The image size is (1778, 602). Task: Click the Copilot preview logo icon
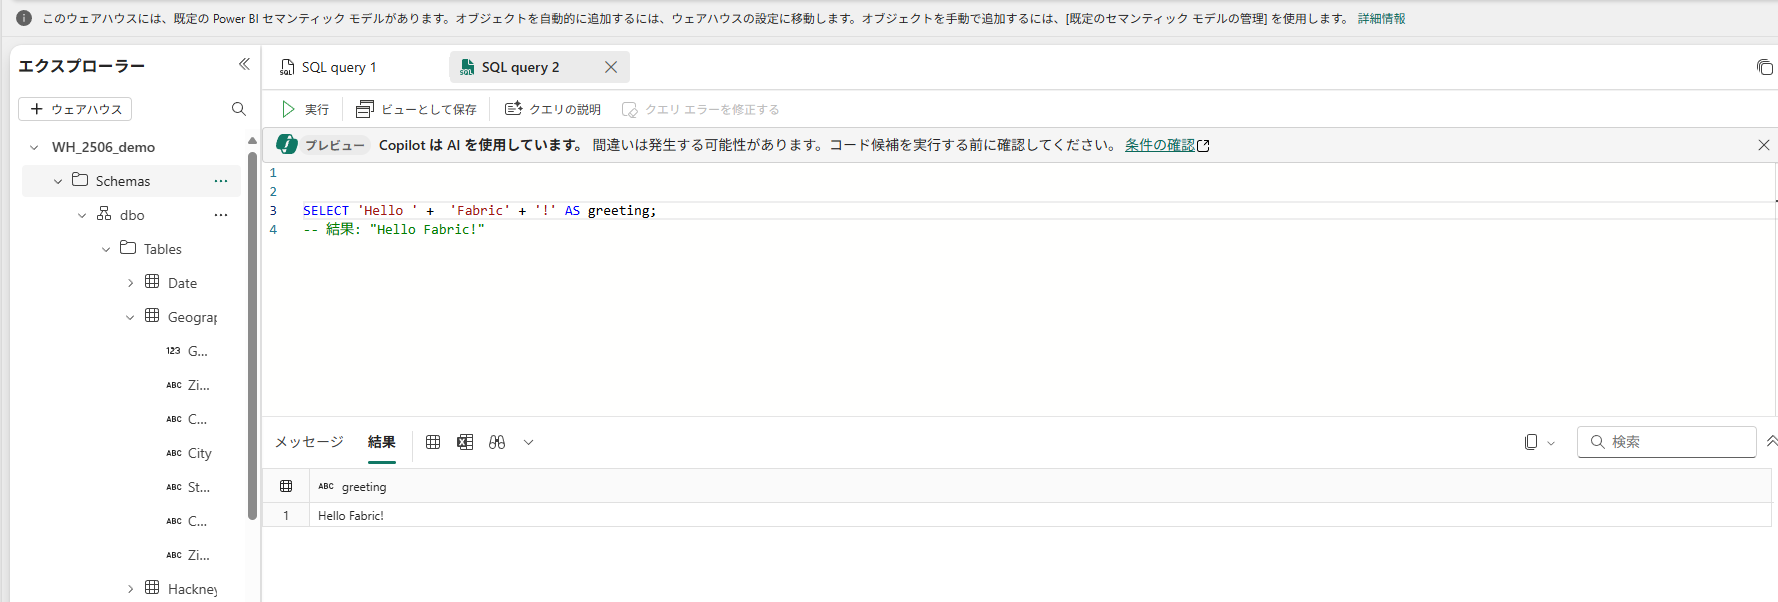pyautogui.click(x=287, y=144)
